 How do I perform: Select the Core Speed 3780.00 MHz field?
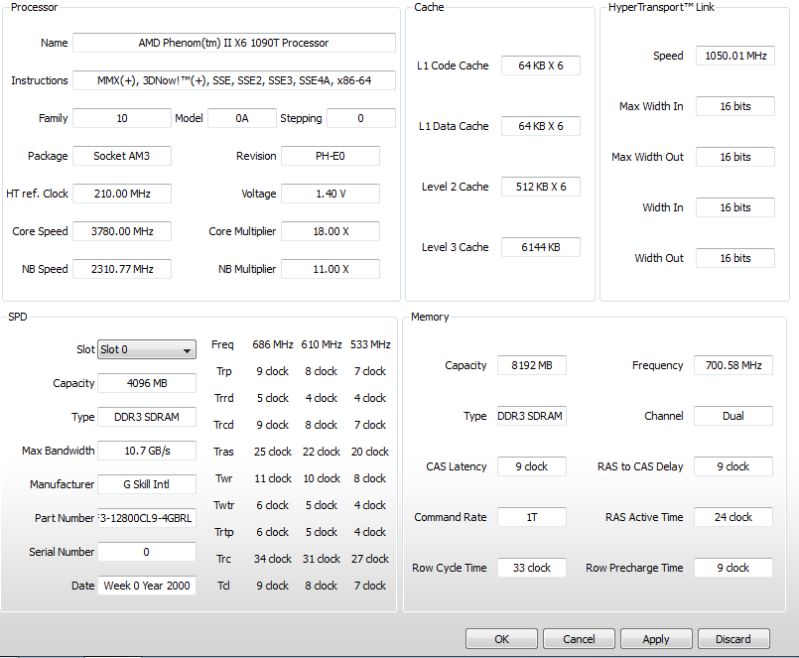tap(122, 231)
